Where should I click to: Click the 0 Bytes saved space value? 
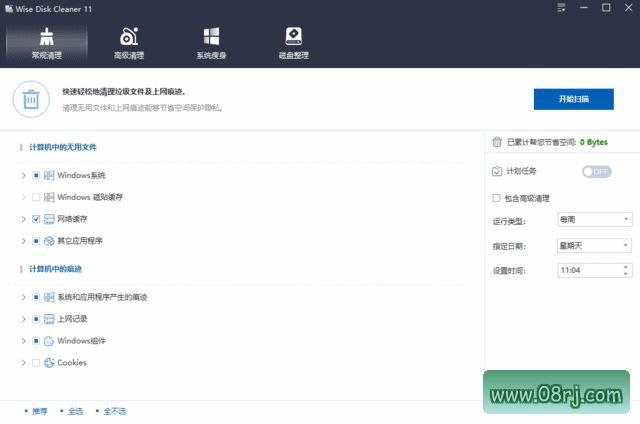[593, 142]
